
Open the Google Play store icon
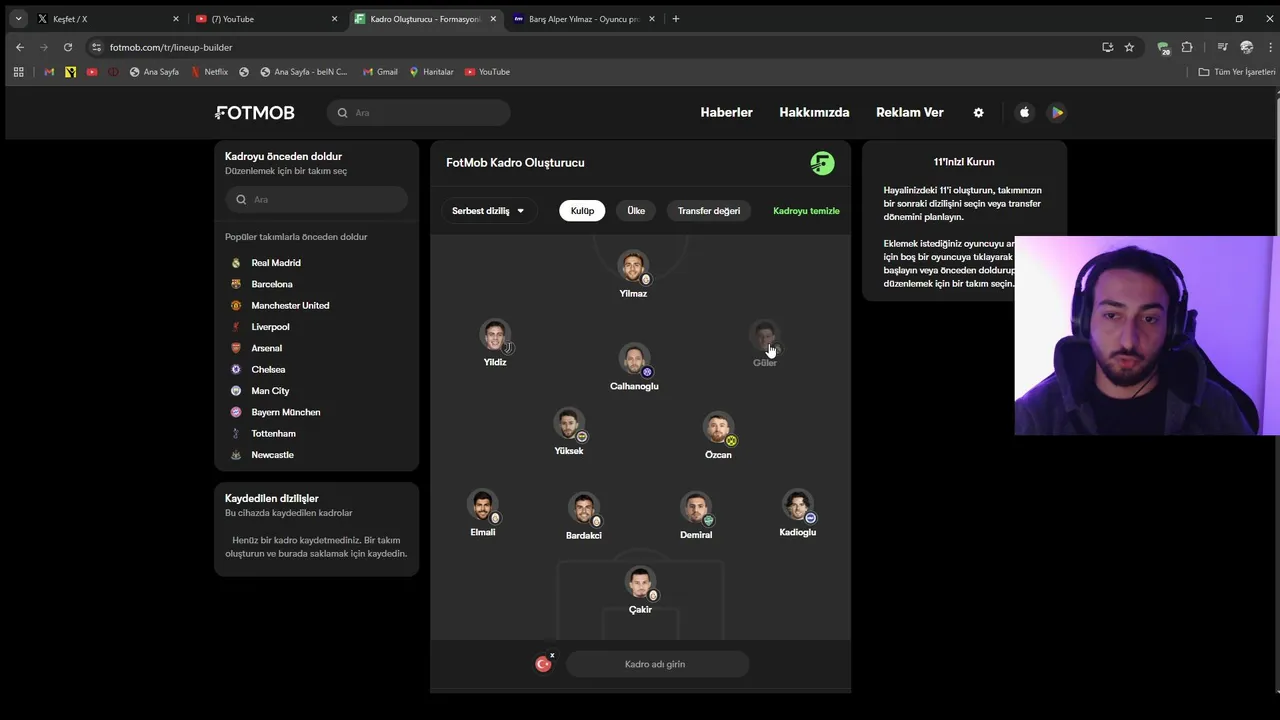point(1057,113)
